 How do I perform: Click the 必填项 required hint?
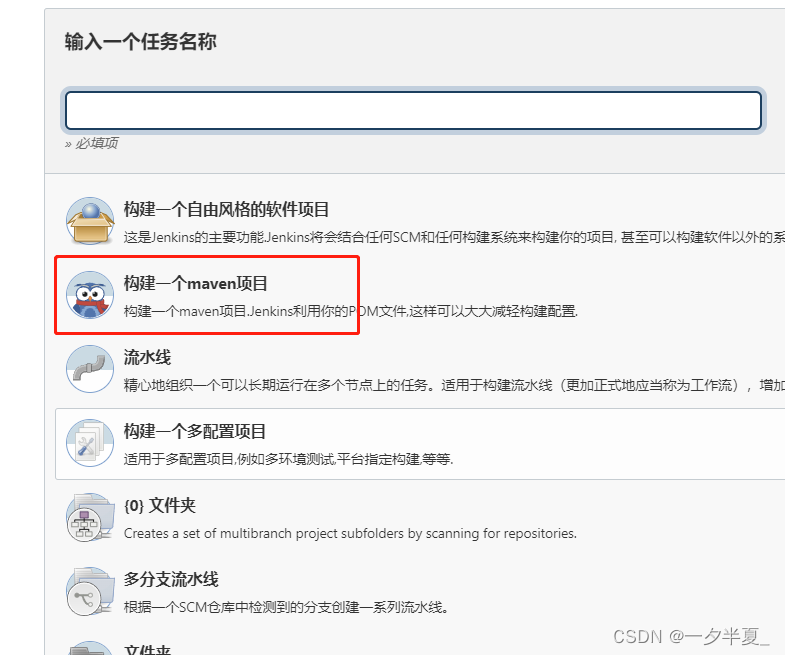point(92,144)
